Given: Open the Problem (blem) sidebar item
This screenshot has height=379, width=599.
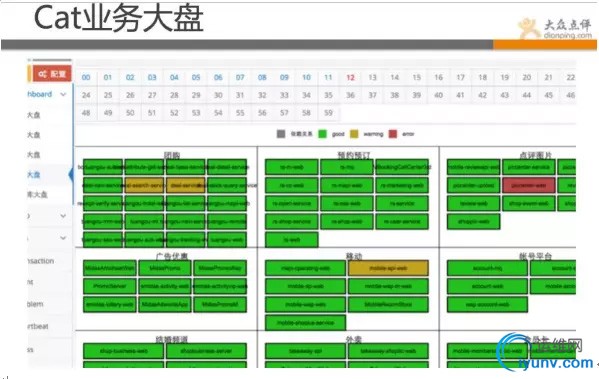Looking at the screenshot, I should point(35,304).
